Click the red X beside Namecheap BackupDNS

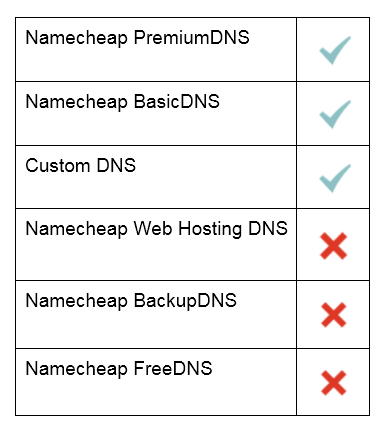point(334,315)
